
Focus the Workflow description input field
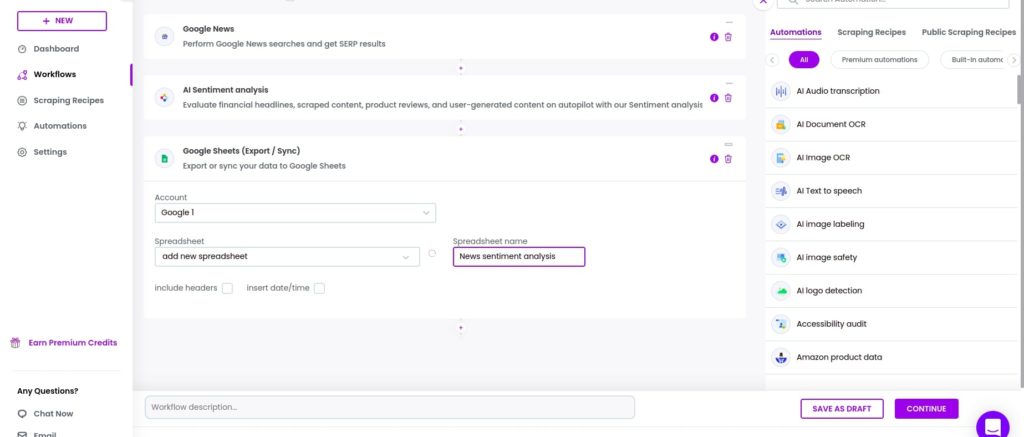390,407
